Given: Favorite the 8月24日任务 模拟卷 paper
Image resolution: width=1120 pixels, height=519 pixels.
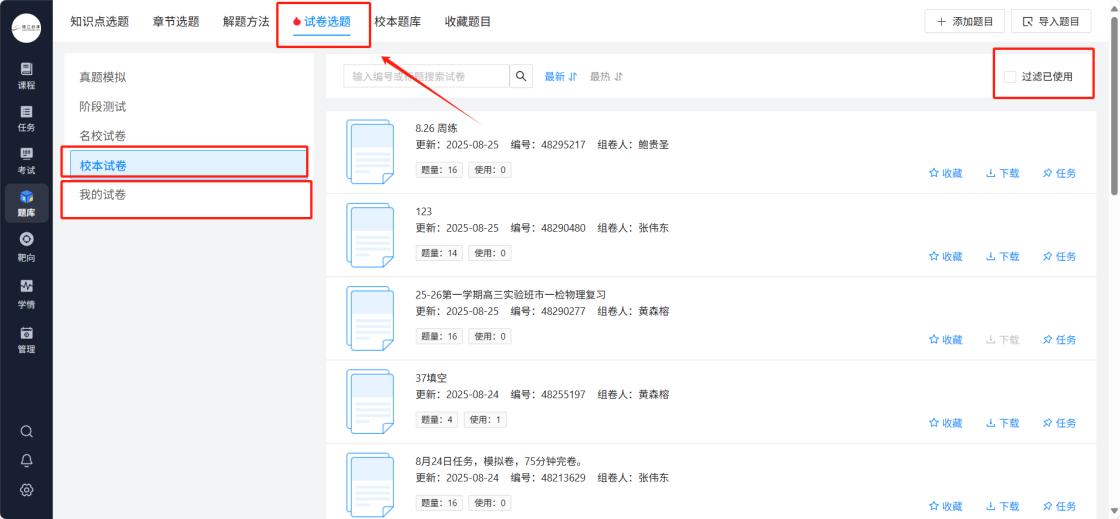Looking at the screenshot, I should (x=945, y=506).
